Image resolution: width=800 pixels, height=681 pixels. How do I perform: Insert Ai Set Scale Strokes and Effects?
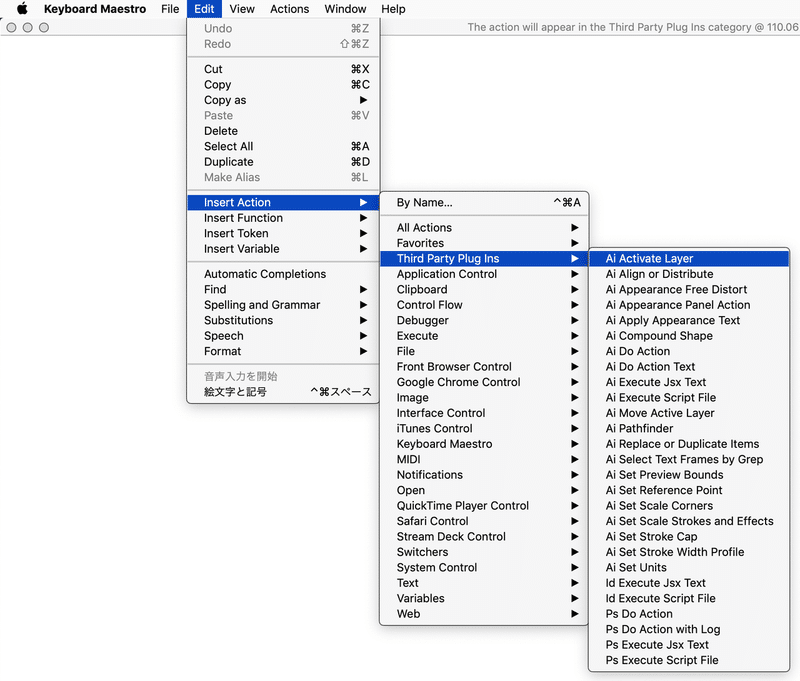[689, 521]
